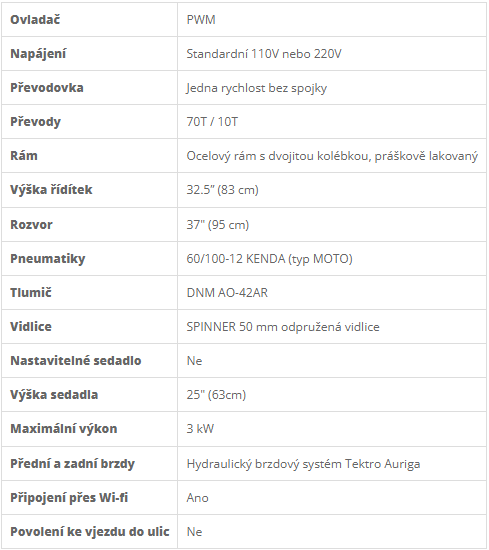The height and width of the screenshot is (550, 489).
Task: Select the Ocelový rám s dvojitou kolébkou text
Action: 279,156
